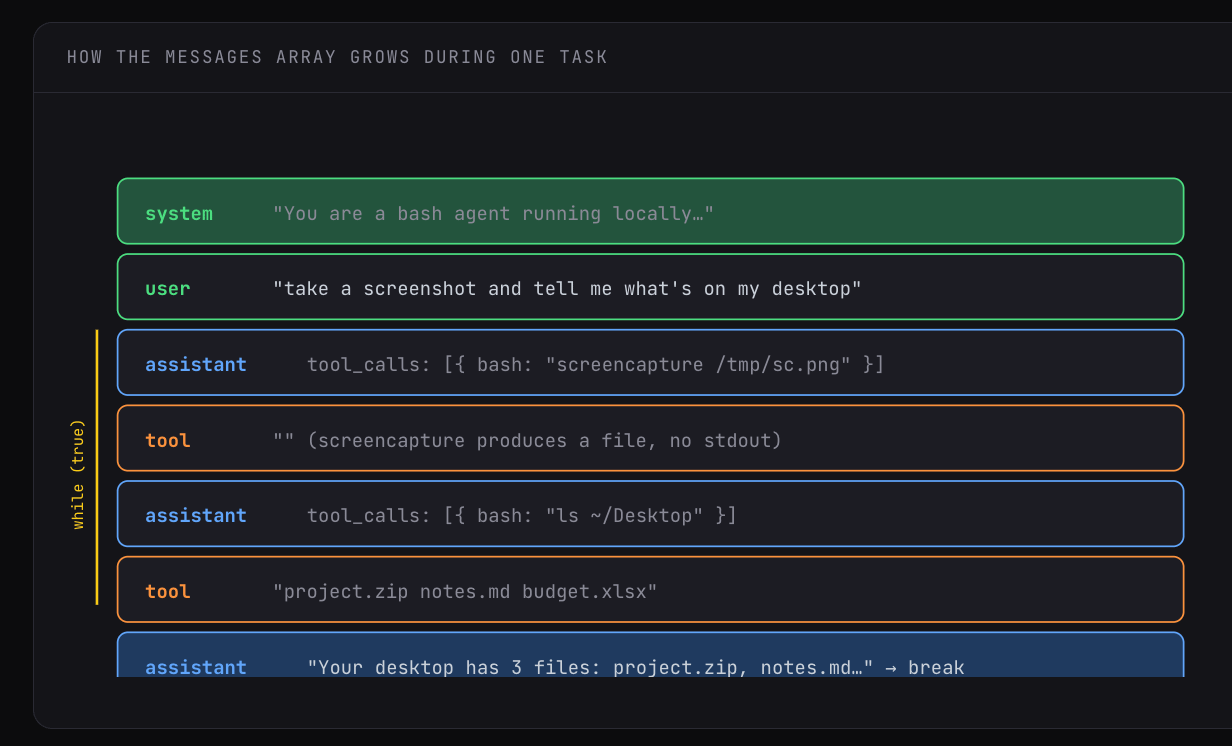1232x746 pixels.
Task: Click the "user" role label
Action: [x=168, y=289]
